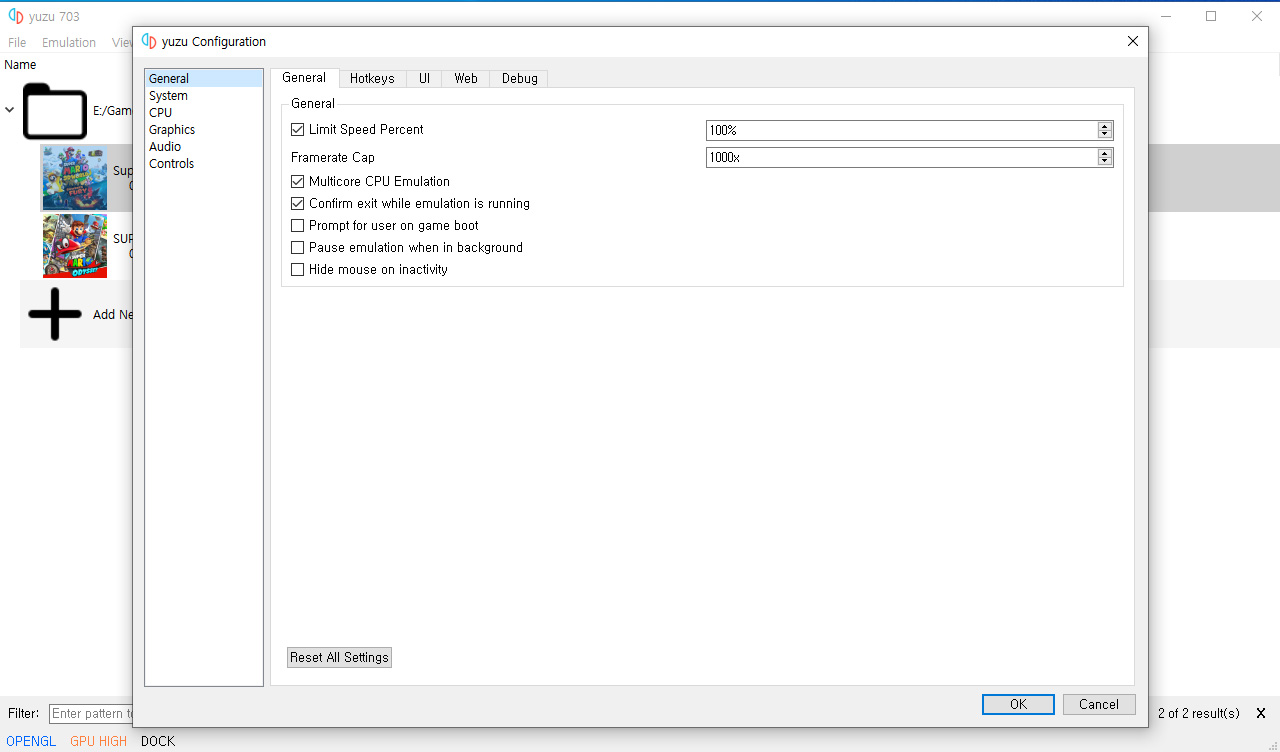
Task: Click yuzu logo in main window title bar
Action: point(16,16)
